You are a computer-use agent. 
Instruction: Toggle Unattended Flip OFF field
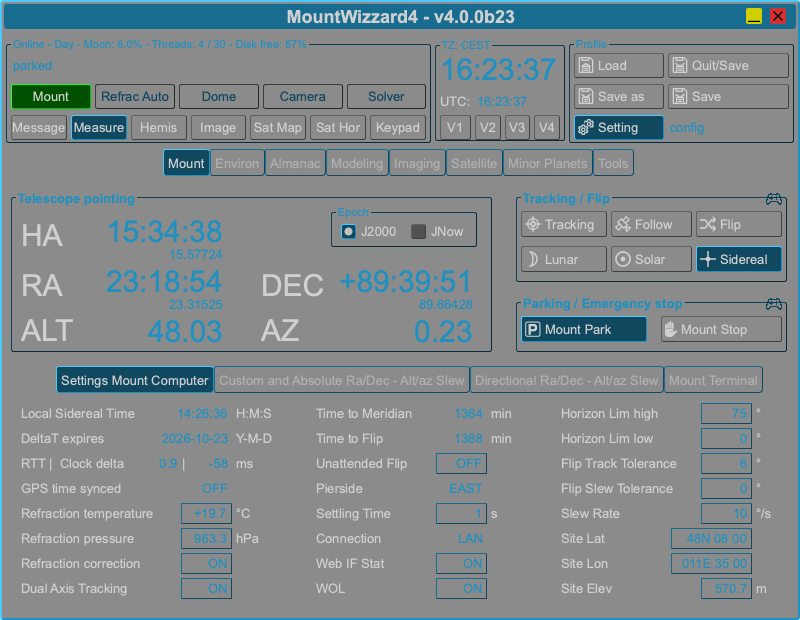462,463
